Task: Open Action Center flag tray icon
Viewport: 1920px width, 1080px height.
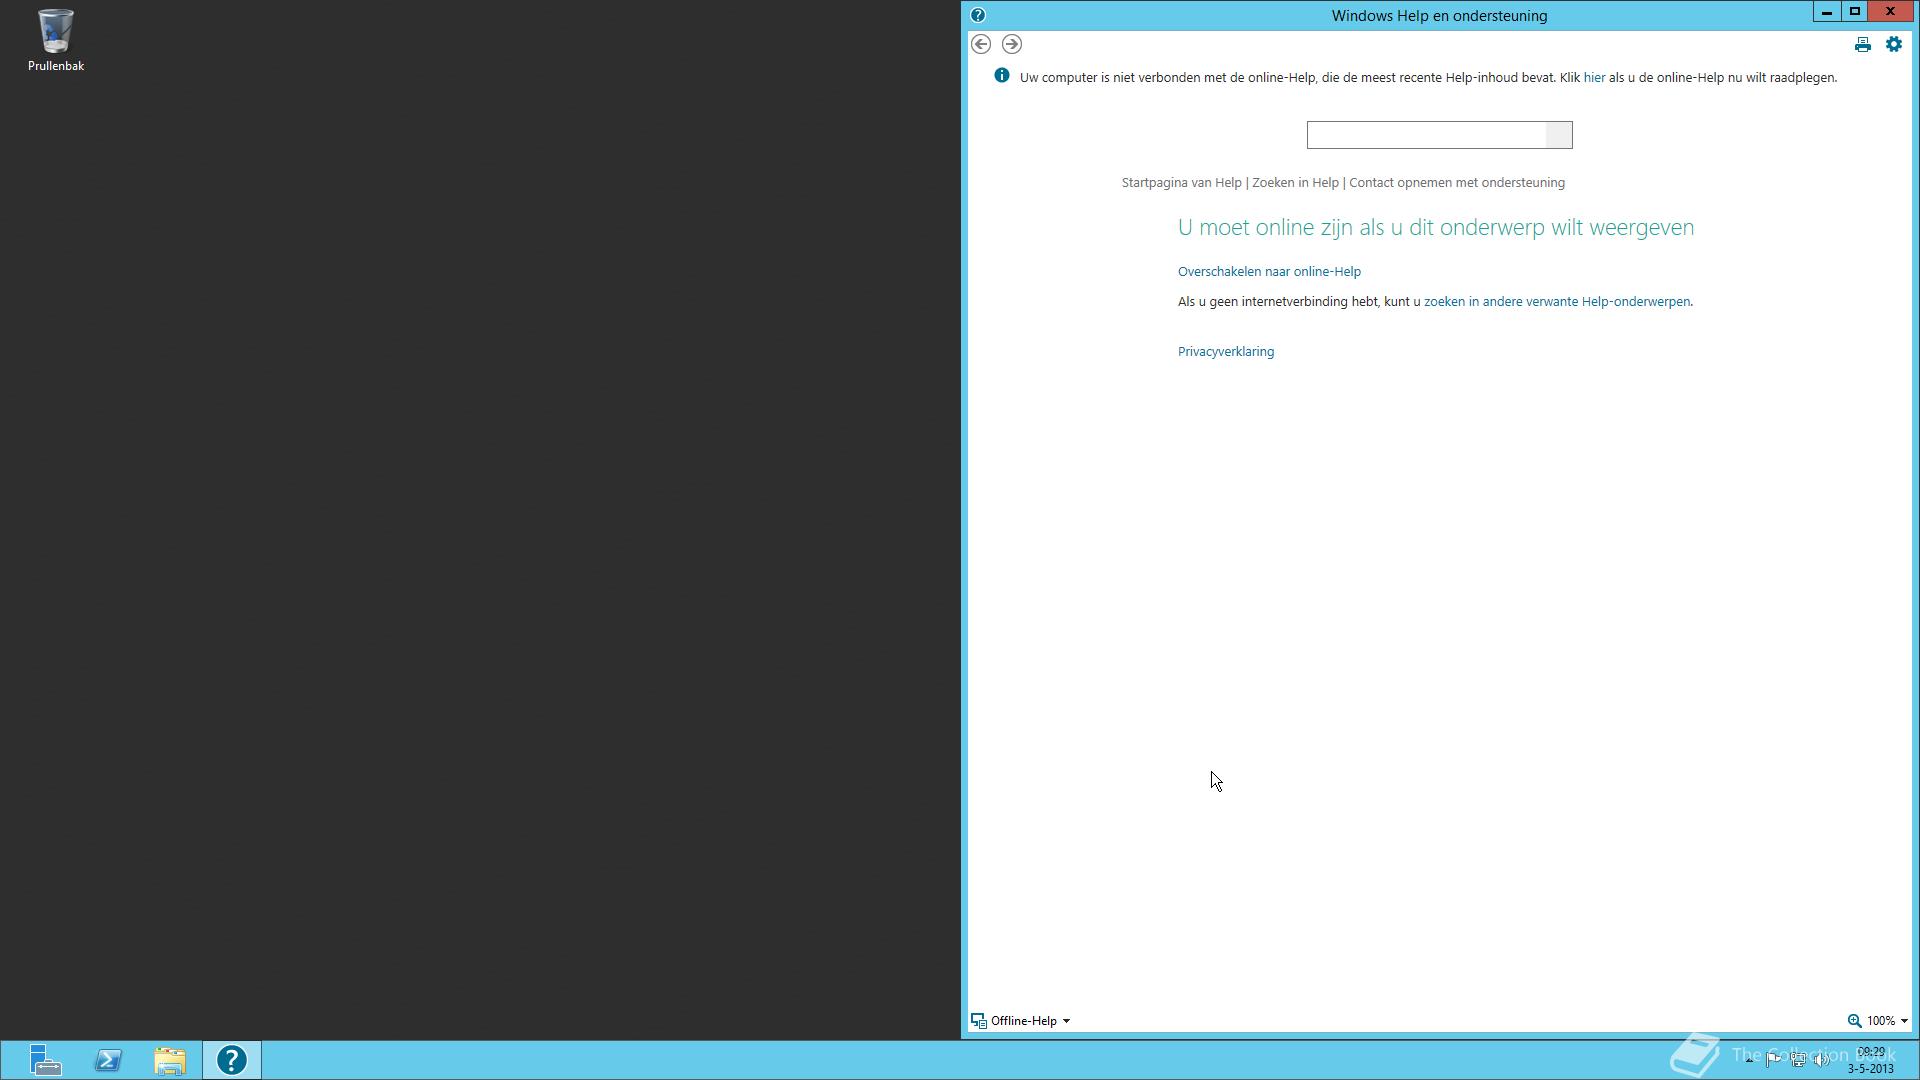Action: point(1773,1059)
